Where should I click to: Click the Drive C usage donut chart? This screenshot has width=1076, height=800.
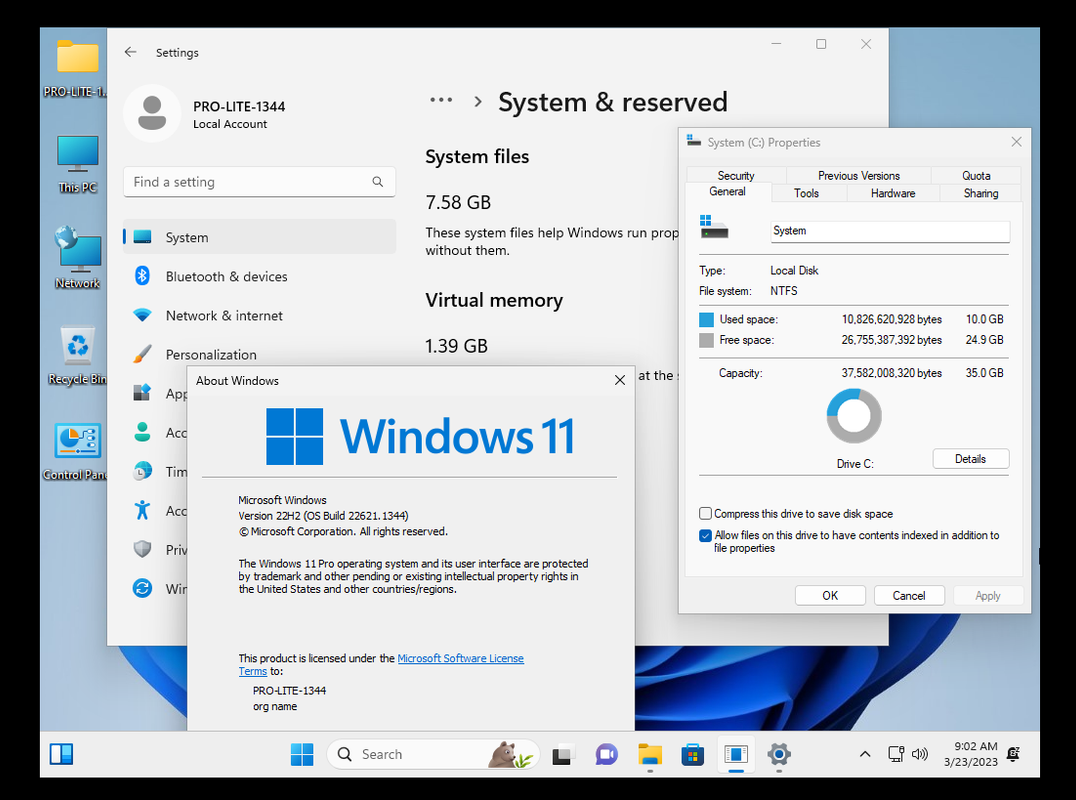[x=854, y=416]
